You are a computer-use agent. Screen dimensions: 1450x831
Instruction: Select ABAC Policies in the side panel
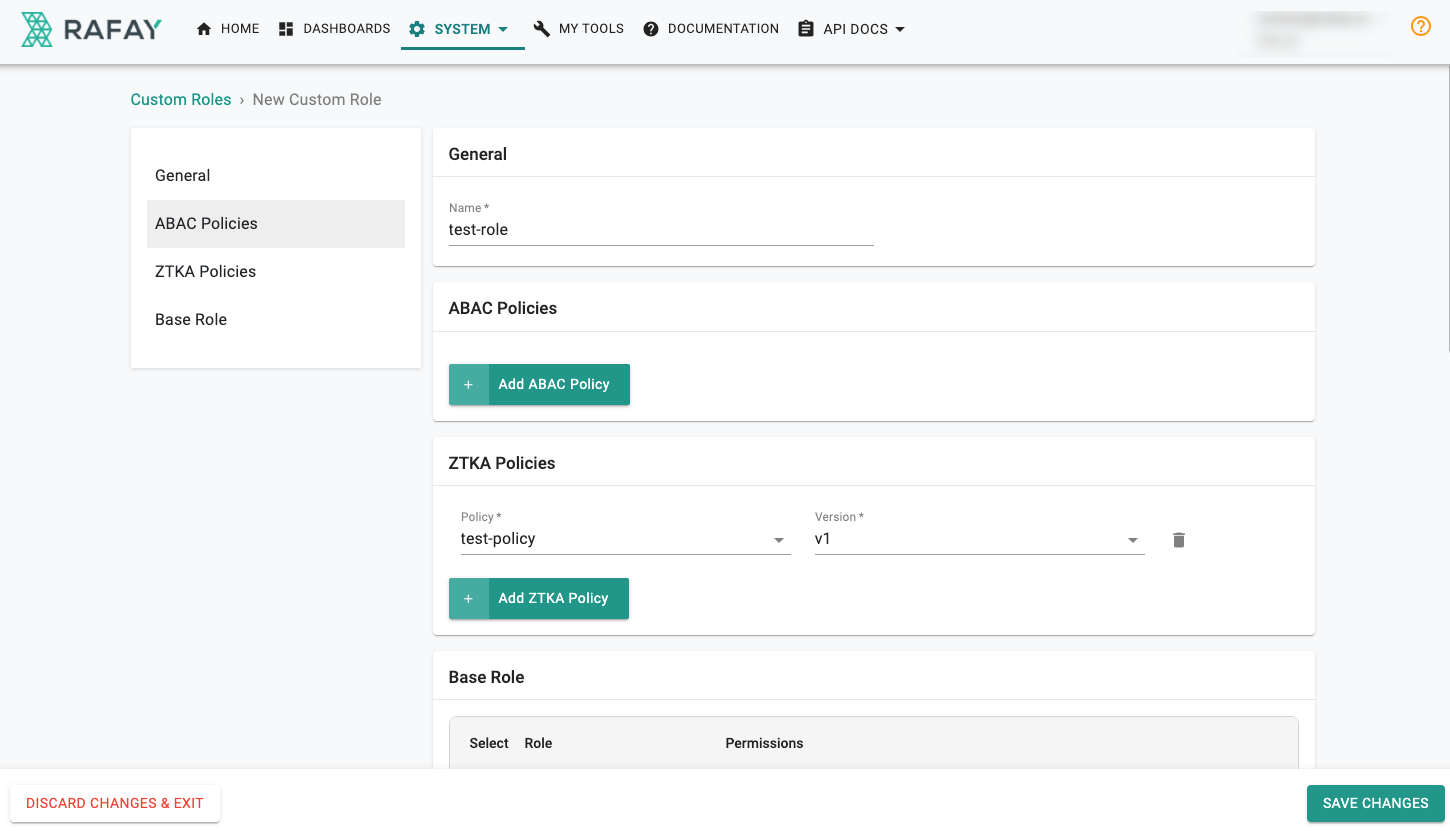276,224
